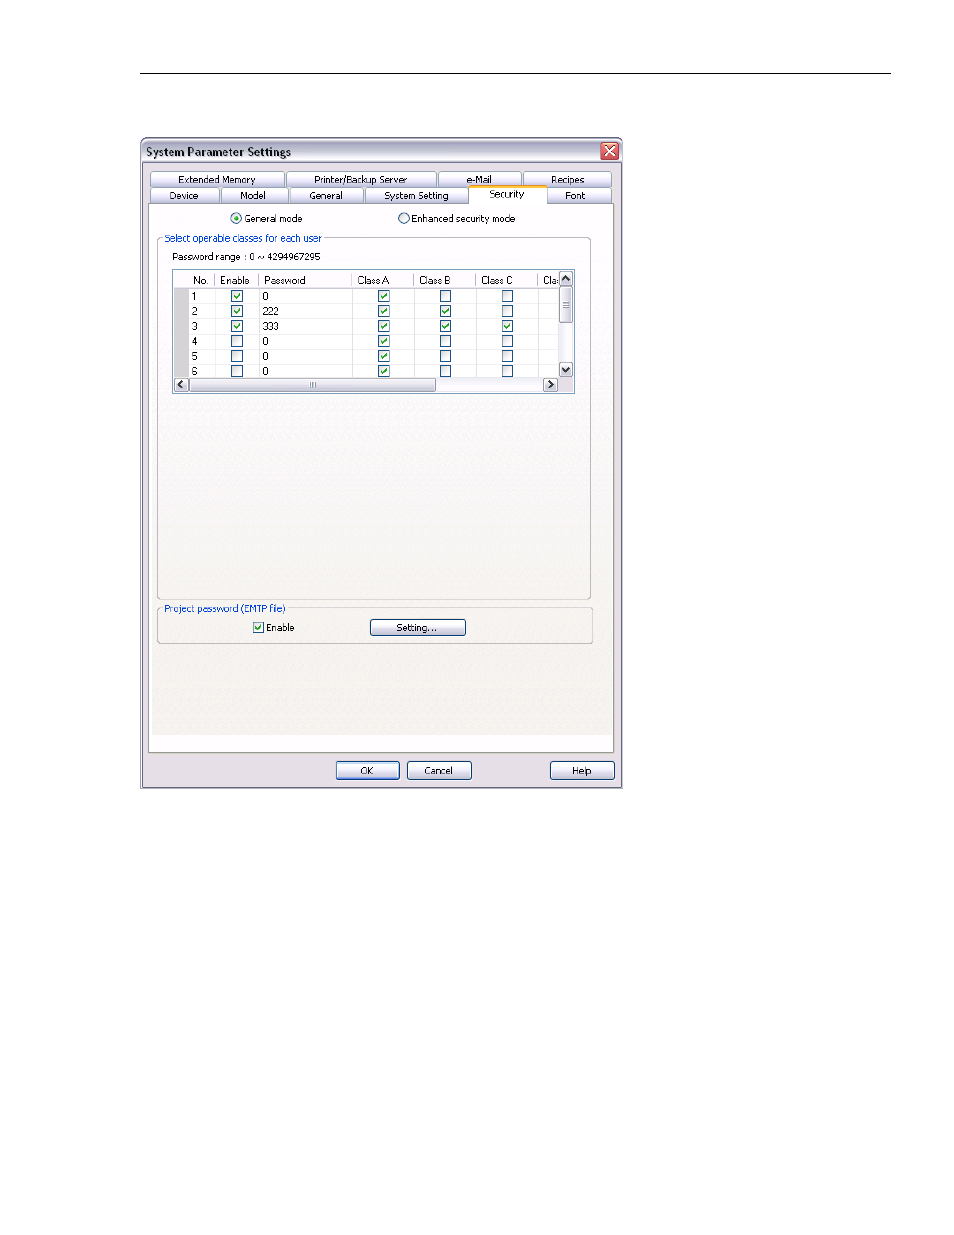Toggle Enable checkbox for user 2
954x1235 pixels.
click(x=237, y=311)
